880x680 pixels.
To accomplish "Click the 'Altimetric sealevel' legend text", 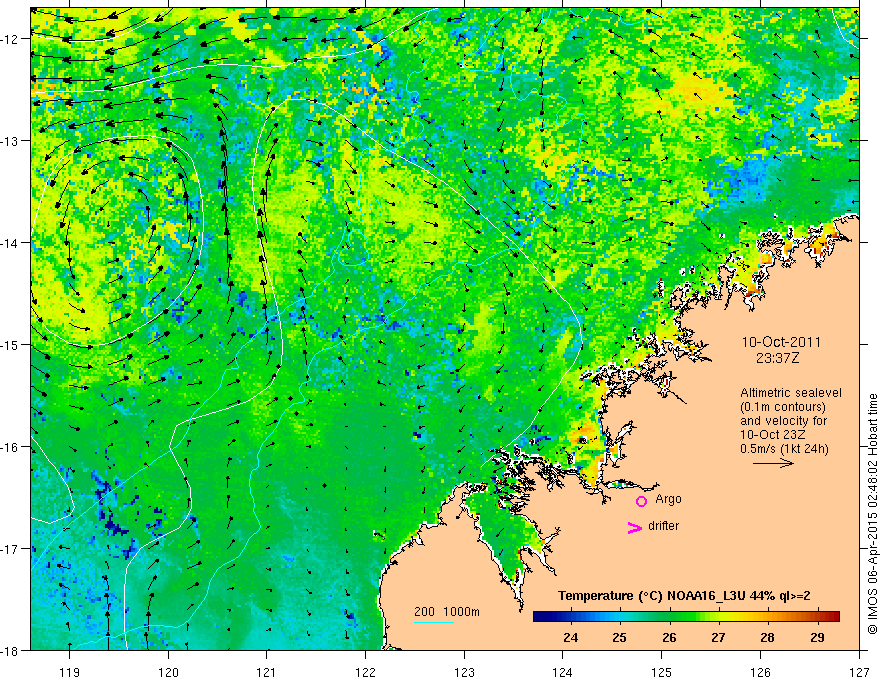I will 790,393.
